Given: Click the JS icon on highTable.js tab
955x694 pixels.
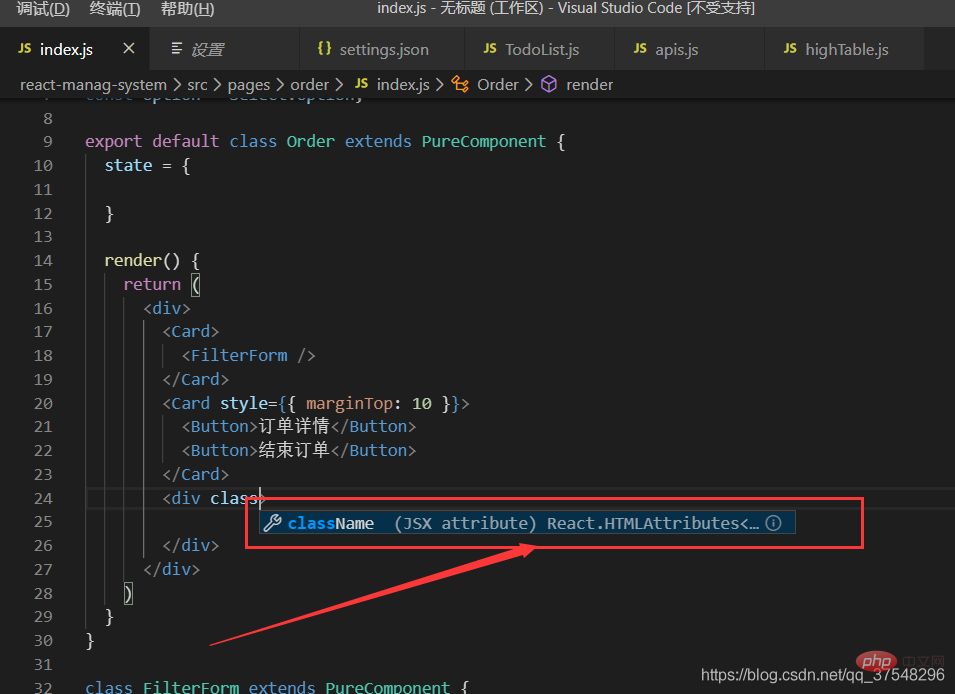Looking at the screenshot, I should (790, 49).
